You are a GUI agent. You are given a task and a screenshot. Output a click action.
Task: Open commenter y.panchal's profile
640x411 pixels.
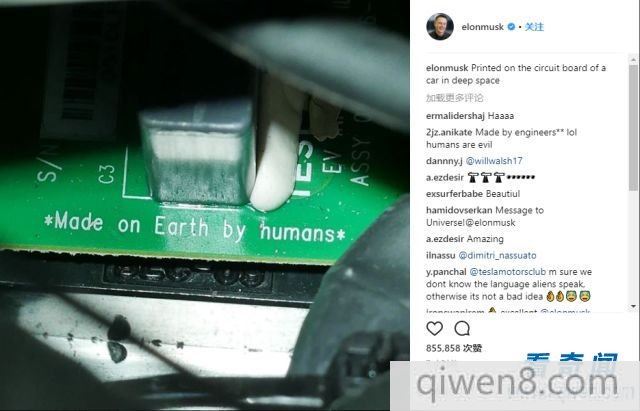tap(446, 271)
